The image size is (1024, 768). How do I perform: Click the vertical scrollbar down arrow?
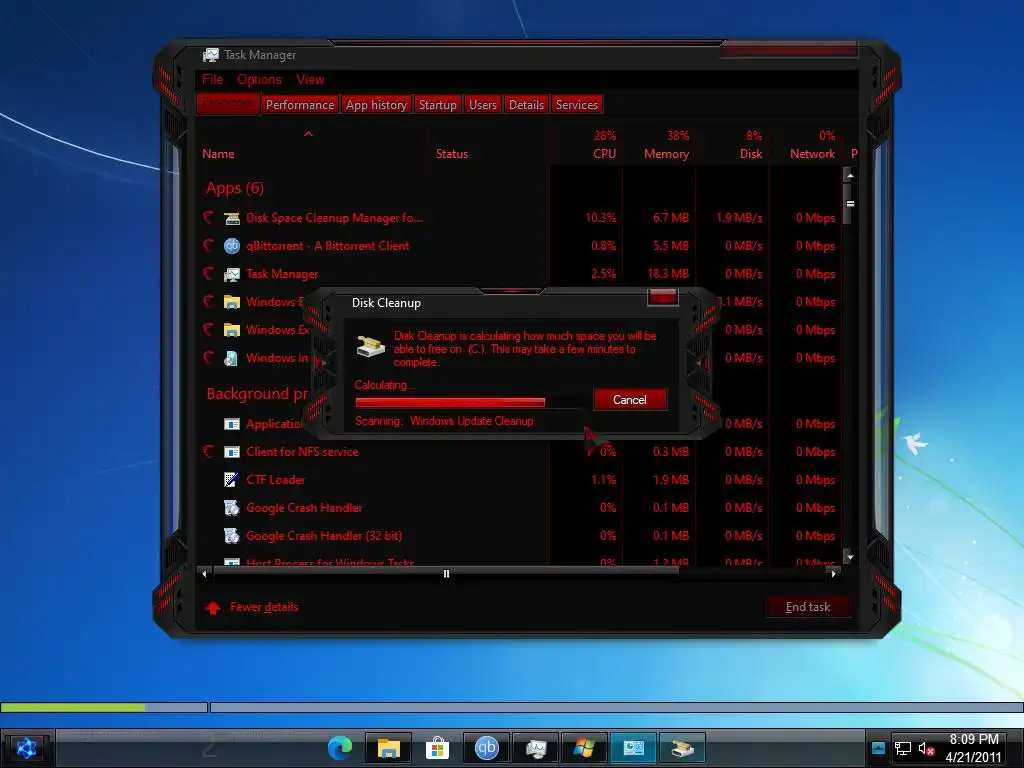click(x=850, y=557)
